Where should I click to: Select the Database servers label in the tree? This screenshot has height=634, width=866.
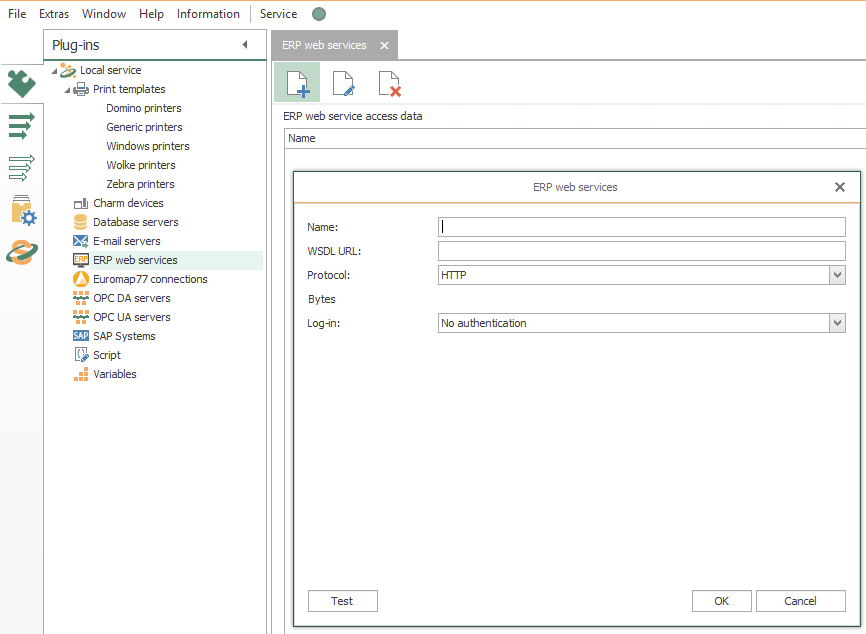[136, 222]
